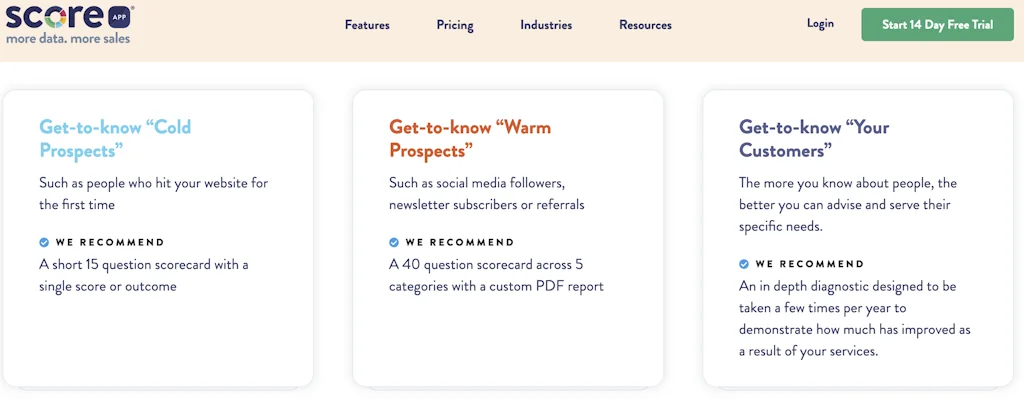Click the "Your Customers" heading

coord(813,139)
